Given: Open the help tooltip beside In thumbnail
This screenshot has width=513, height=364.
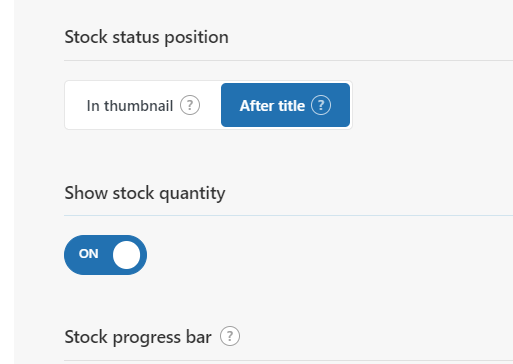Looking at the screenshot, I should point(190,105).
